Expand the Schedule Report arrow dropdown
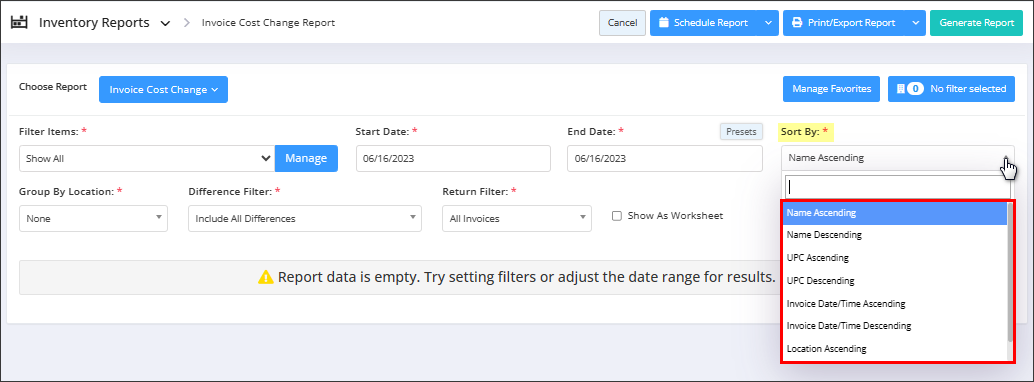Image resolution: width=1034 pixels, height=382 pixels. coord(768,22)
